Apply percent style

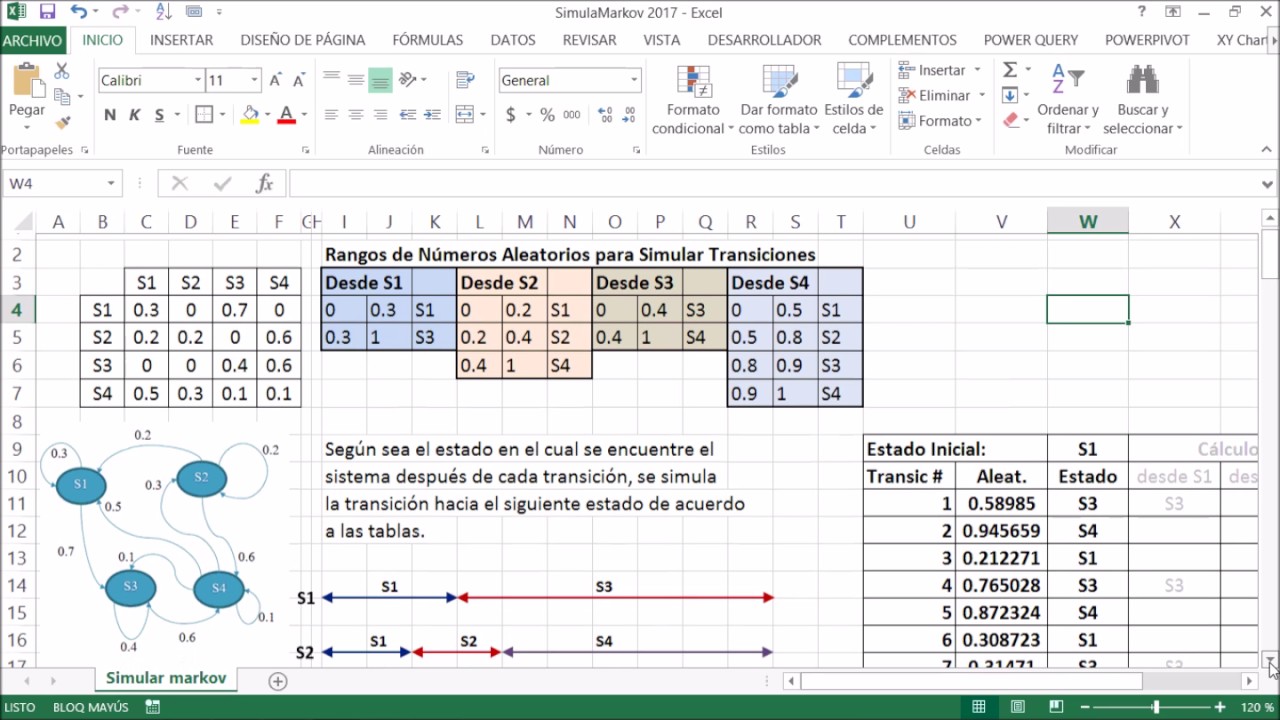(547, 115)
